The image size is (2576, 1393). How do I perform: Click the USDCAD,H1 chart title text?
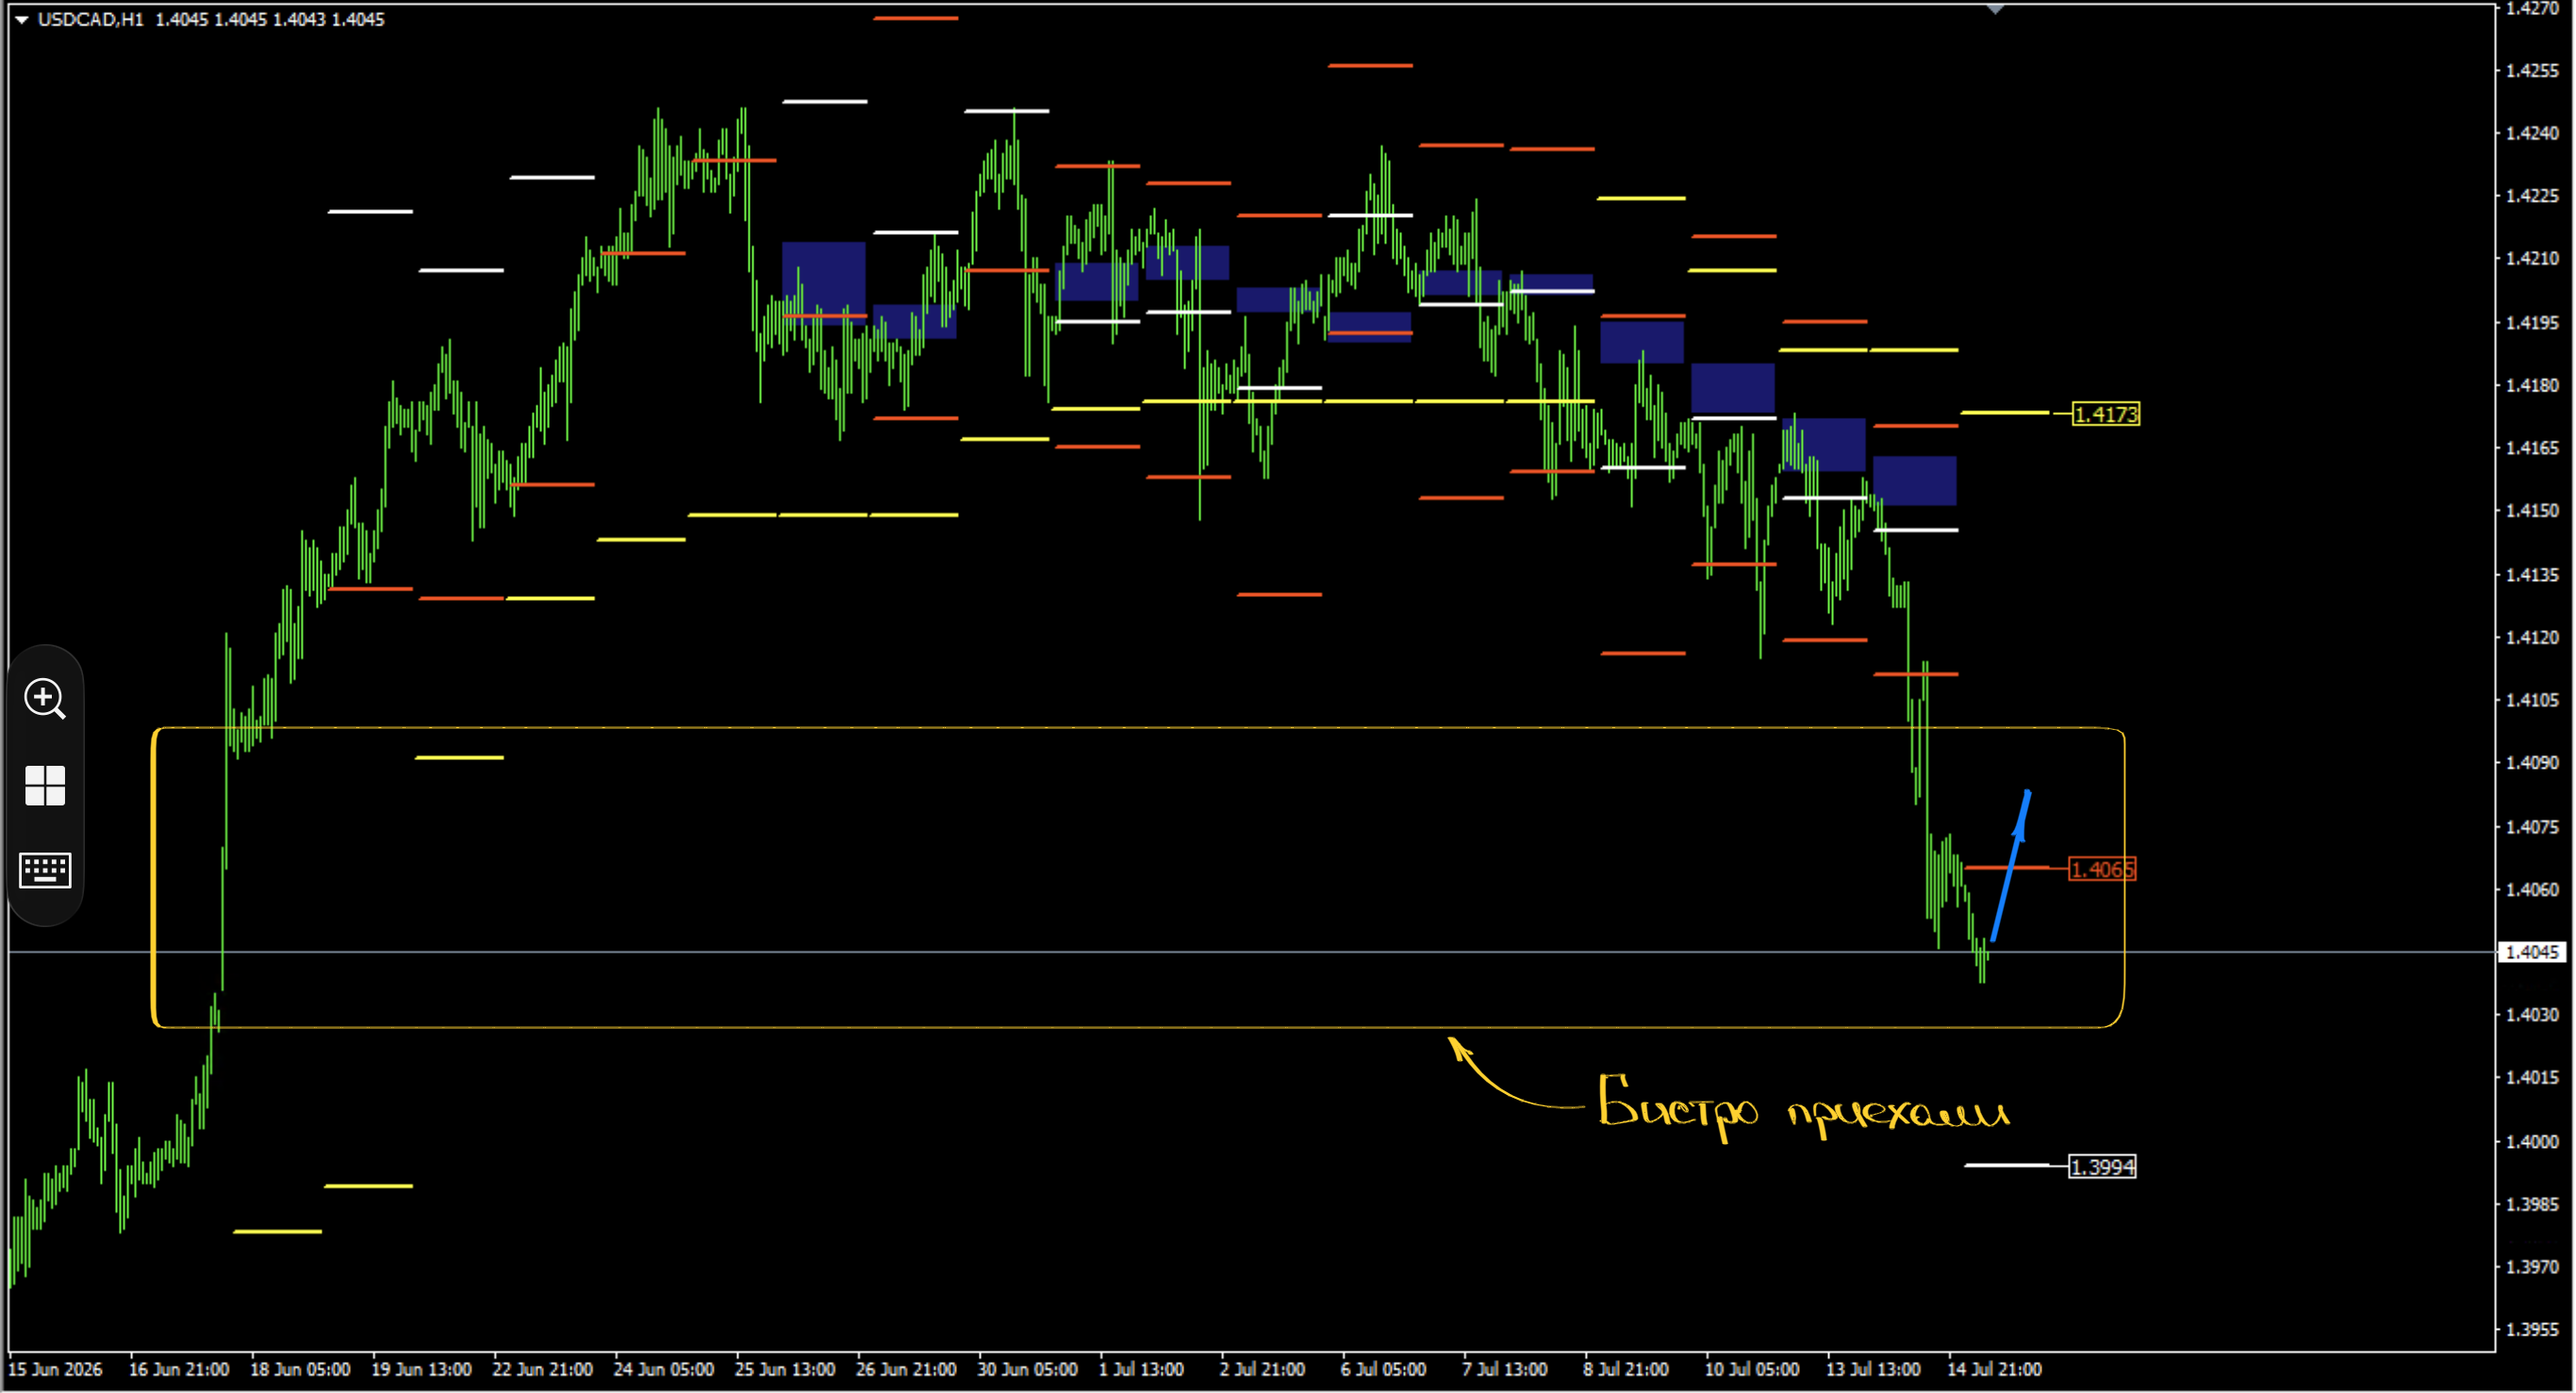point(91,19)
